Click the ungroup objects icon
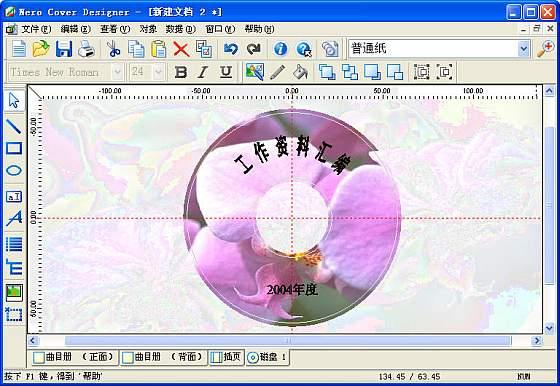 (x=445, y=72)
